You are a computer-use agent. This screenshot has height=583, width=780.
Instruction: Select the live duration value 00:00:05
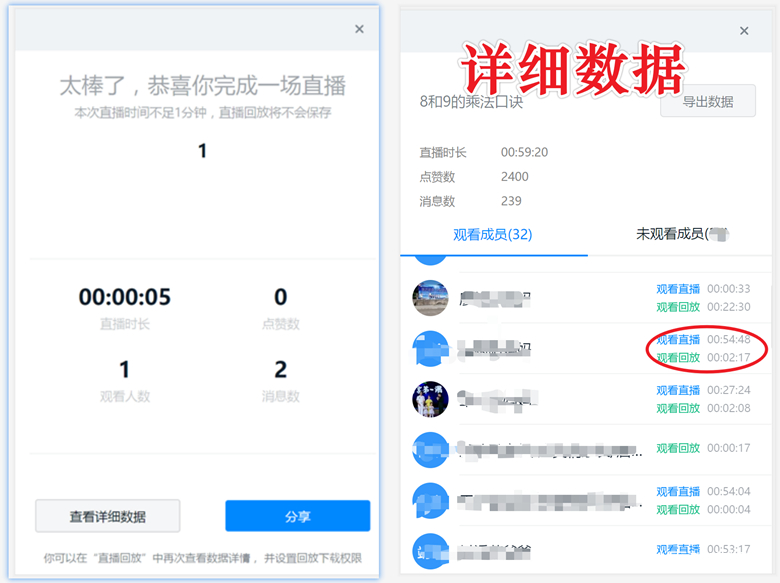pos(124,297)
